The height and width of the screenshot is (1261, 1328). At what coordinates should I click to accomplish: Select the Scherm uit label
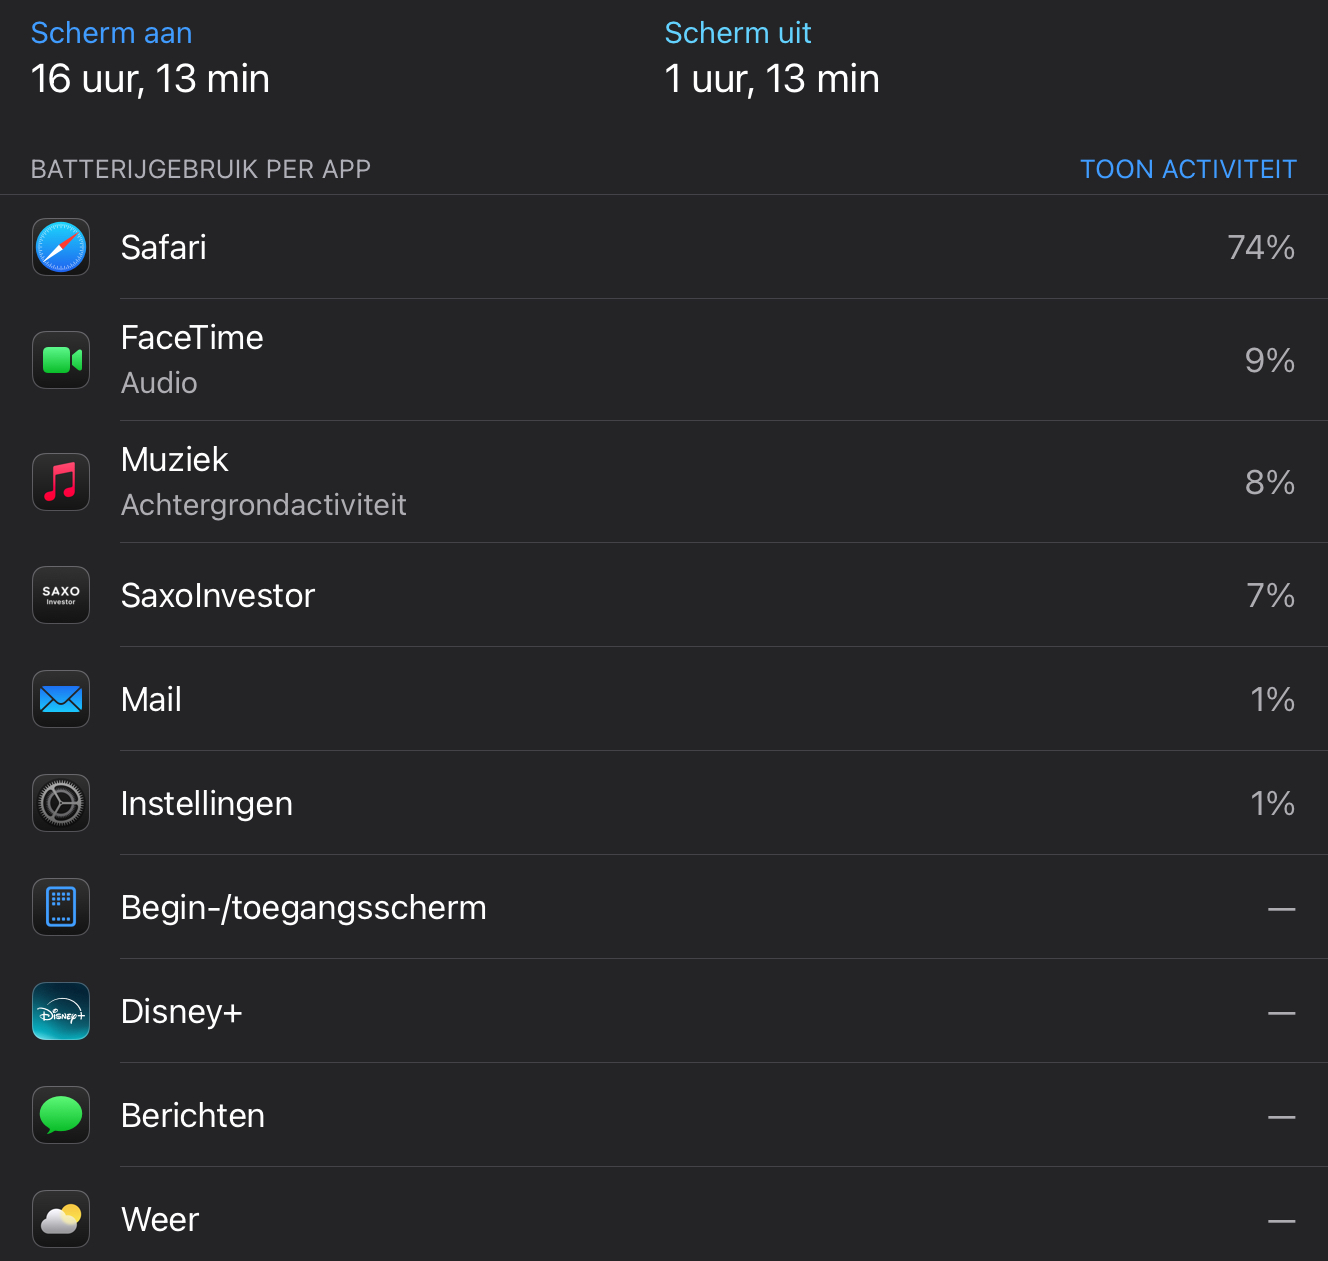tap(738, 33)
